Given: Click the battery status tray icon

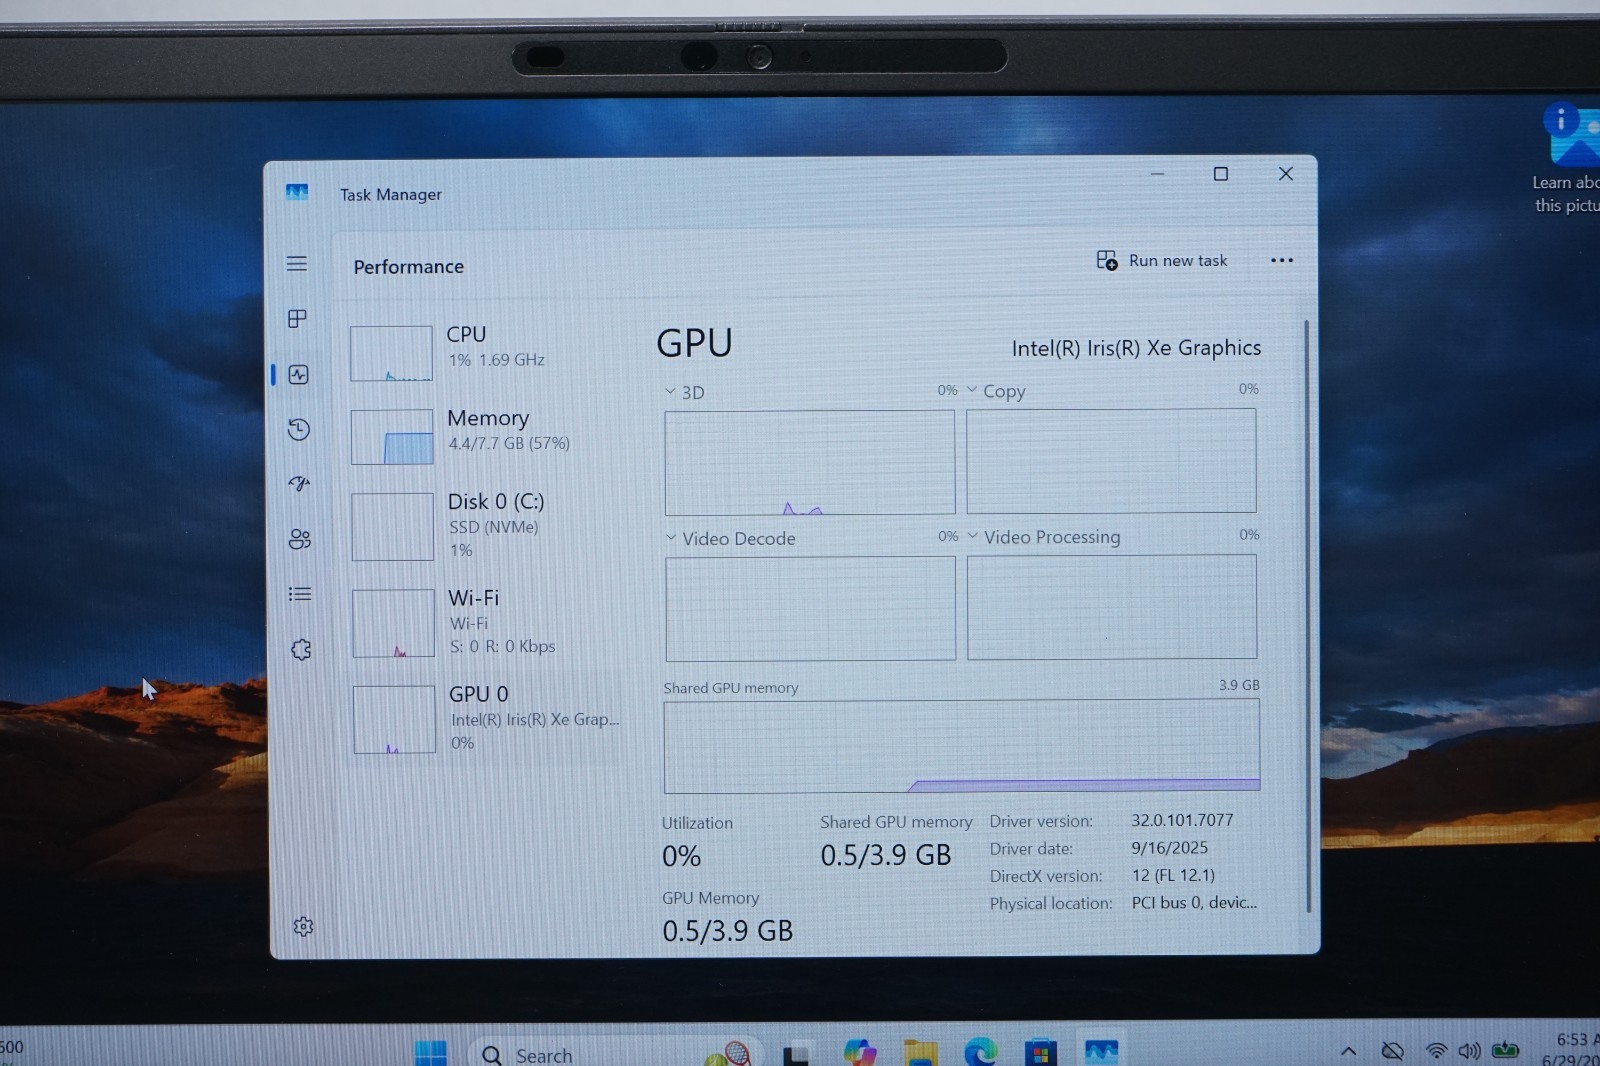Looking at the screenshot, I should 1505,1050.
